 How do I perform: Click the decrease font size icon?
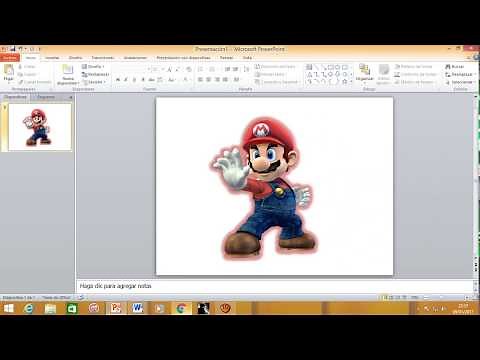(178, 69)
